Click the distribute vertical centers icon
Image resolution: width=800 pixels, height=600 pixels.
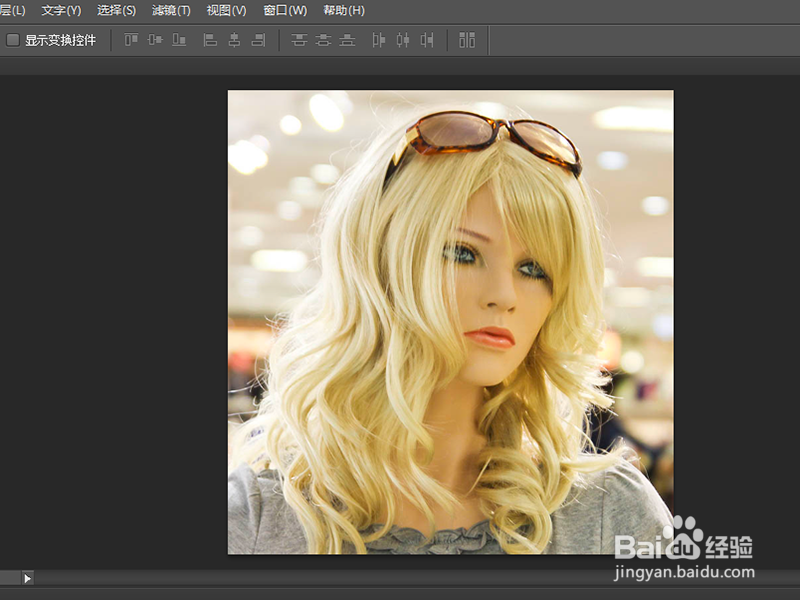[323, 39]
